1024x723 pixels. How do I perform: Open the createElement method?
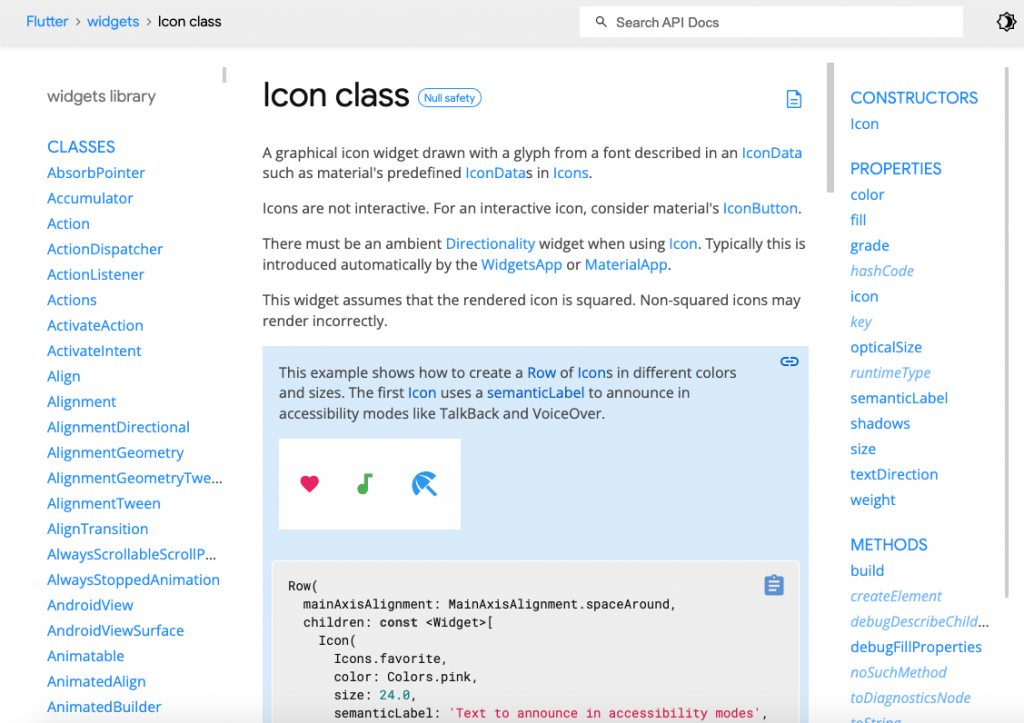coord(895,596)
